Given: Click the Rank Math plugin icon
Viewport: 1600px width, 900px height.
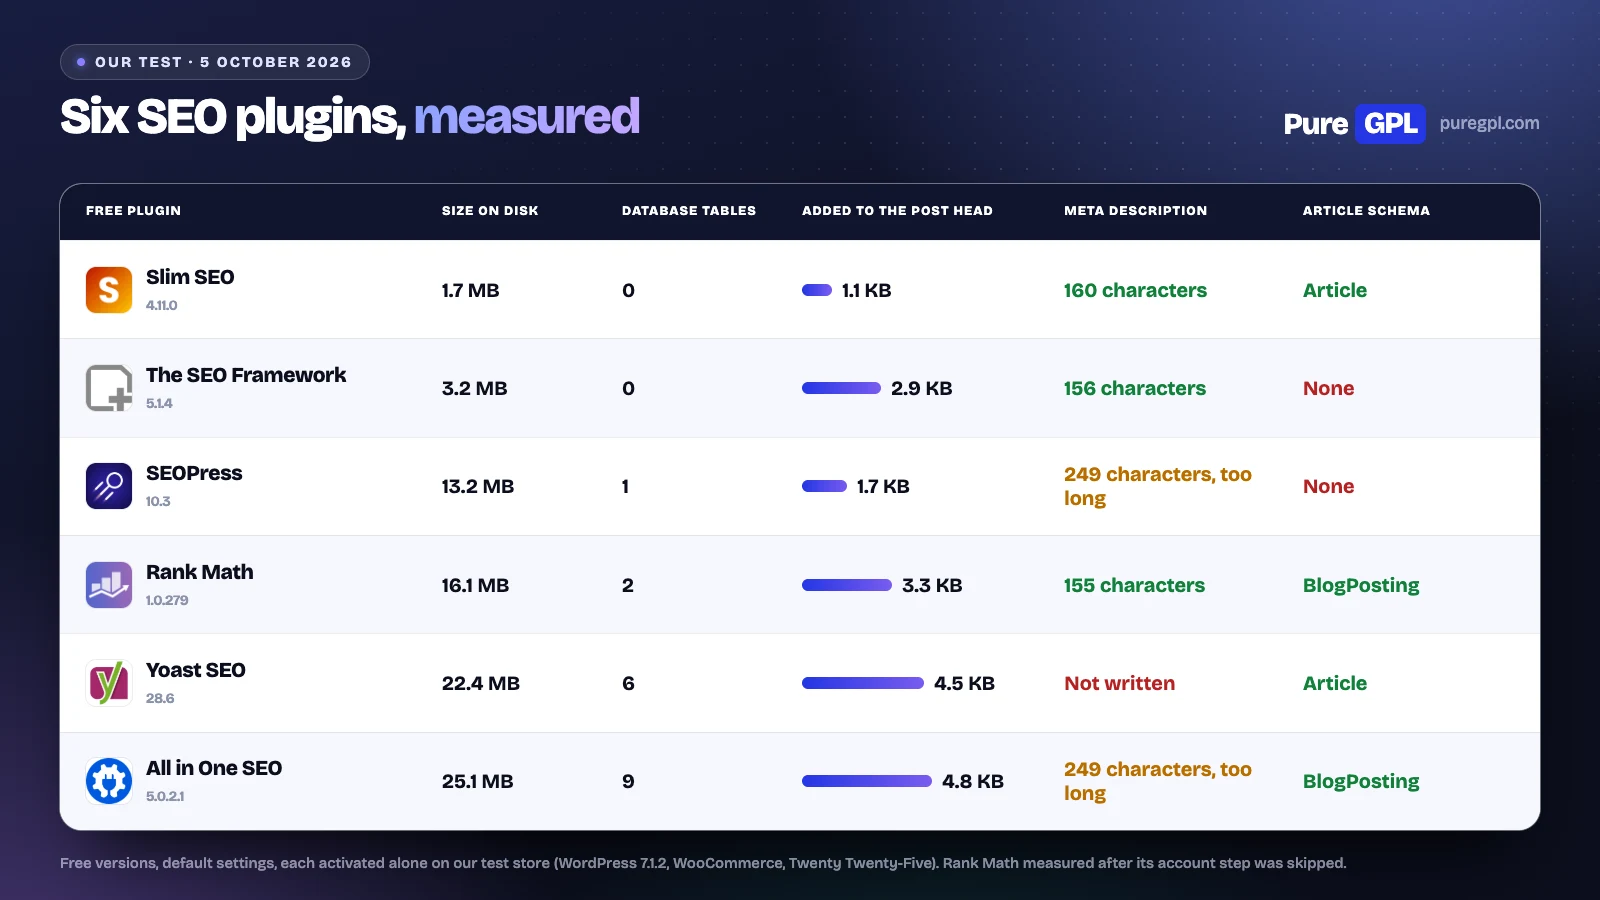Looking at the screenshot, I should point(109,585).
